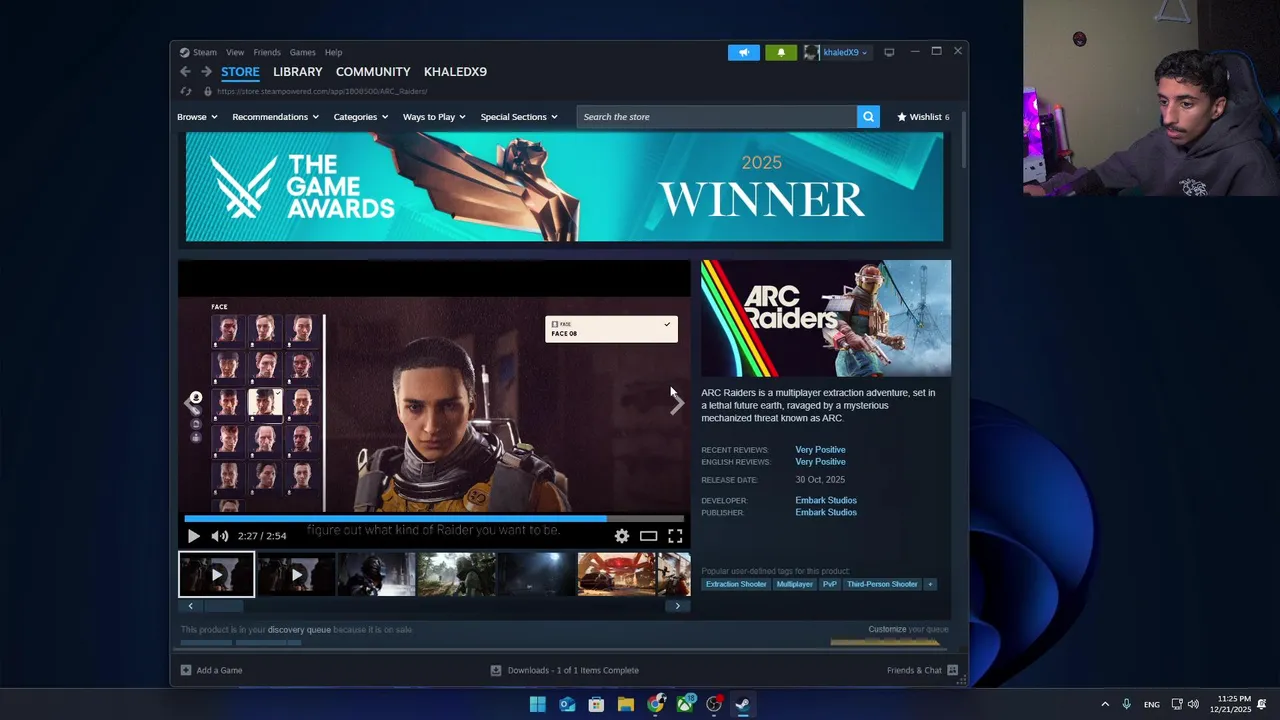The image size is (1280, 720).
Task: Open Embark Studios developer link
Action: (x=826, y=500)
